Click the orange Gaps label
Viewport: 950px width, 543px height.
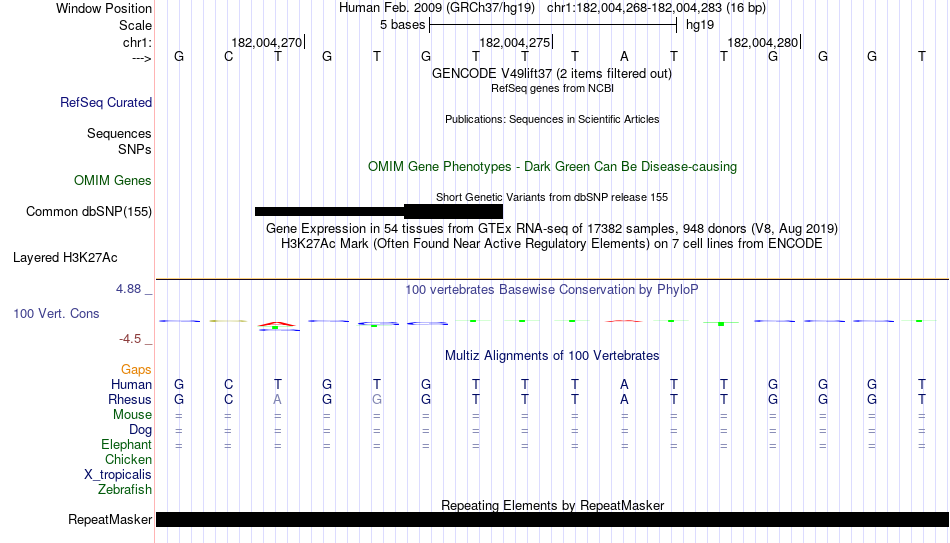tap(136, 370)
